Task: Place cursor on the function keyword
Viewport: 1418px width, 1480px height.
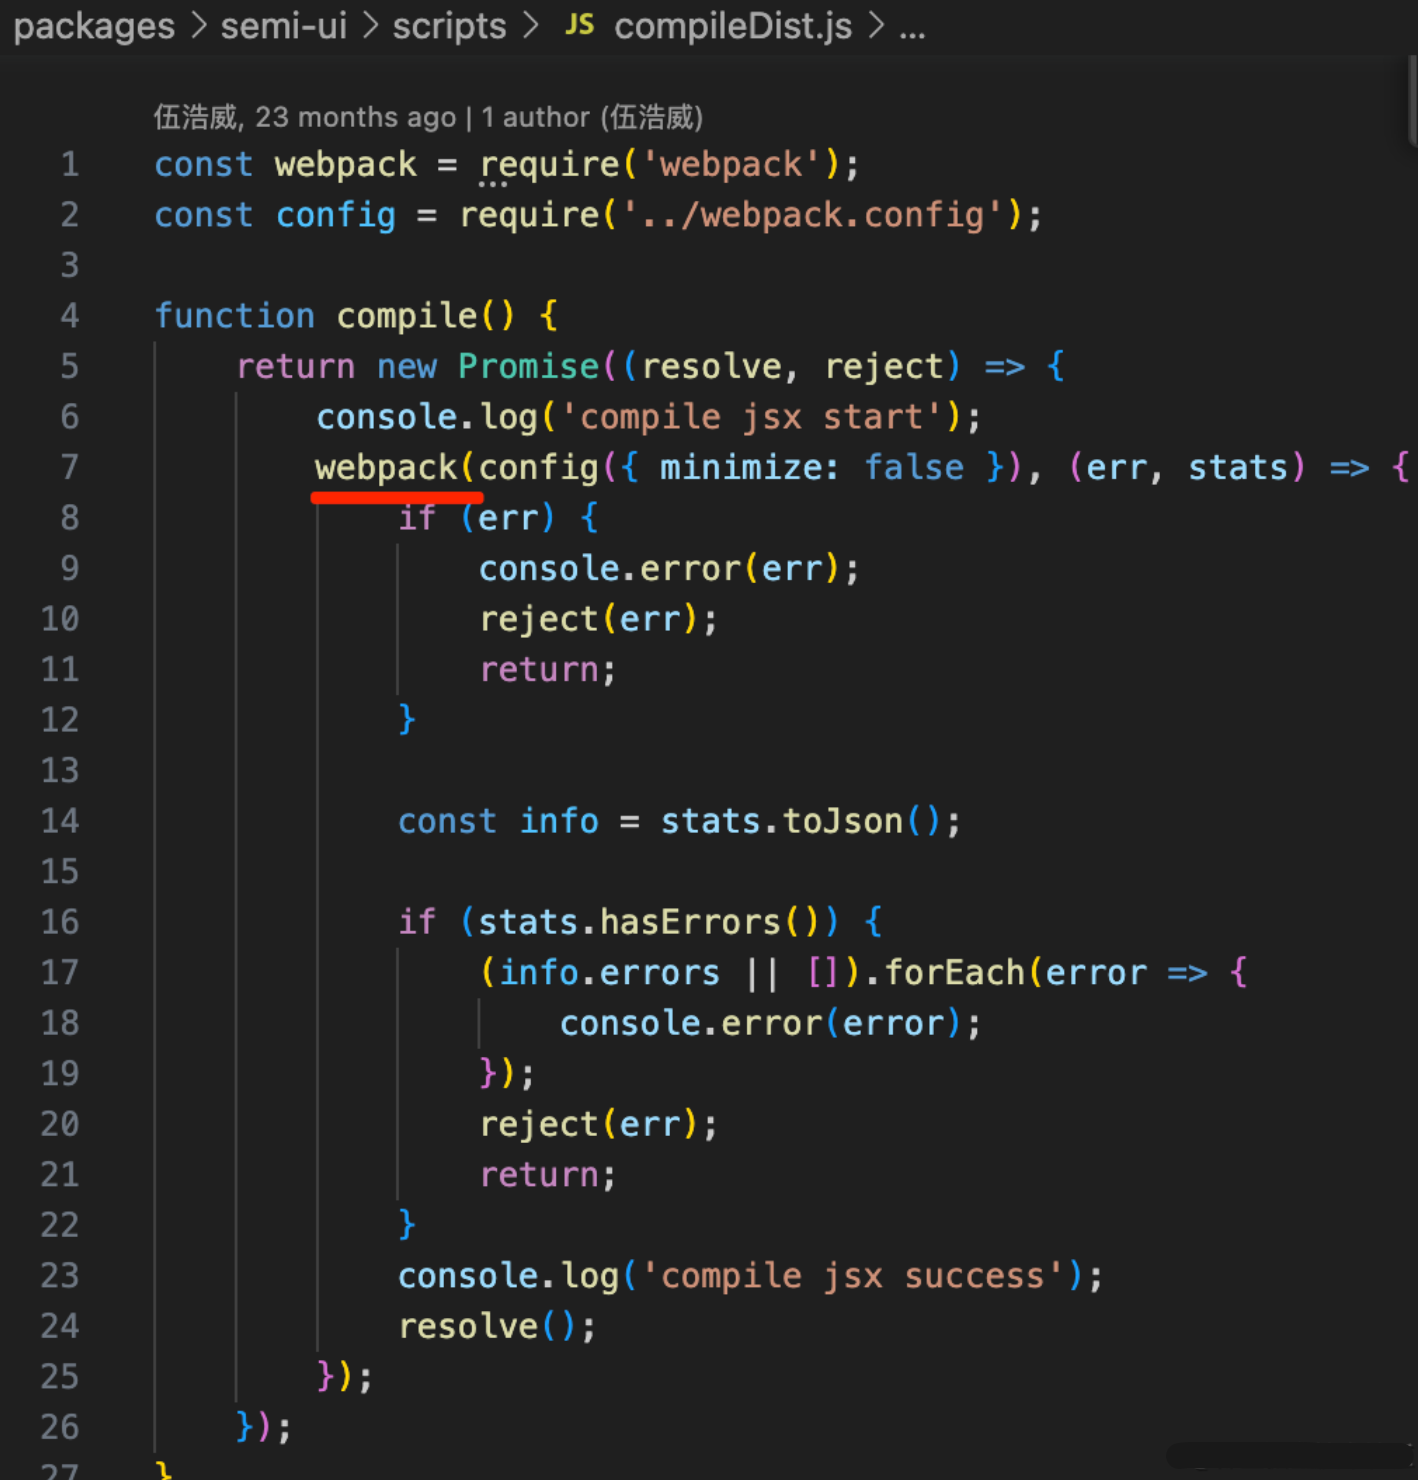Action: click(x=235, y=316)
